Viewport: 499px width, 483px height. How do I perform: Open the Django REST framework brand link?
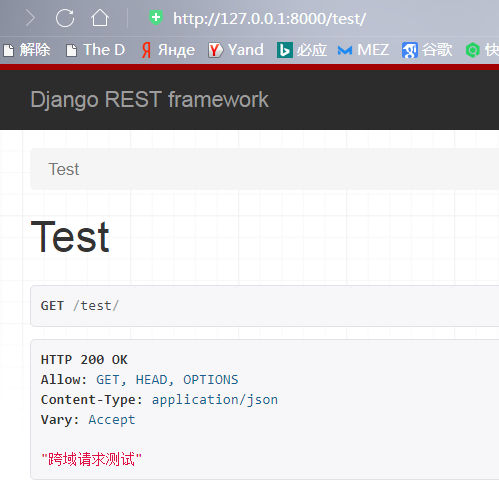click(x=149, y=100)
